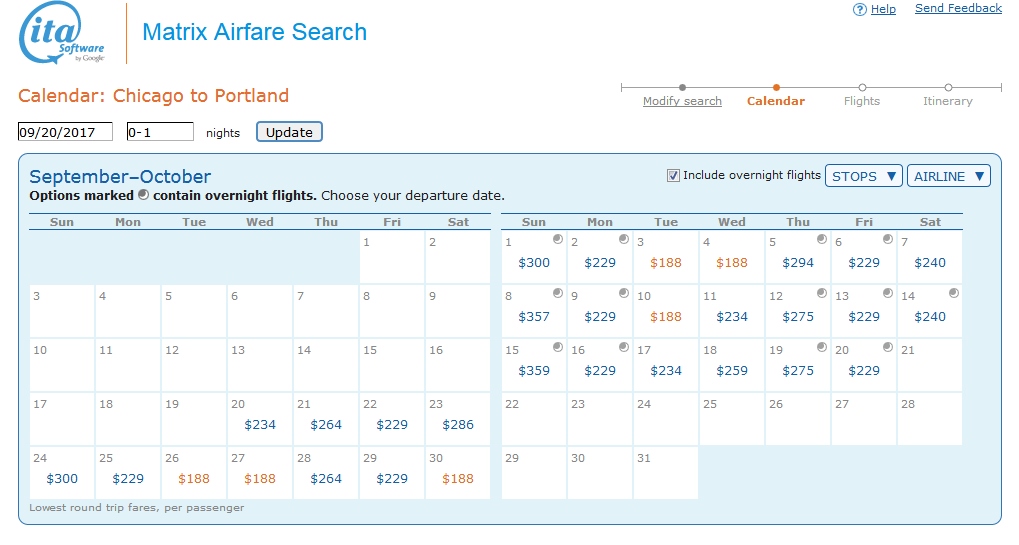Select the Calendar step in progress bar
Screen dimensions: 1019x545
(x=776, y=101)
